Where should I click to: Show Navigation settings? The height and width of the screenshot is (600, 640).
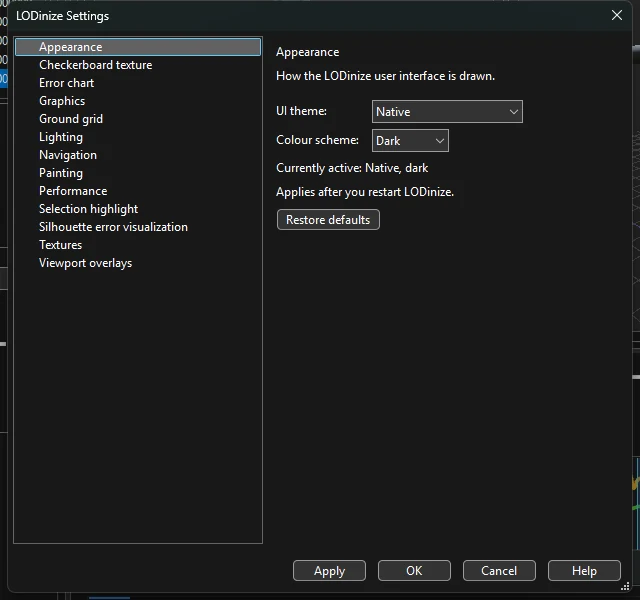pos(138,155)
